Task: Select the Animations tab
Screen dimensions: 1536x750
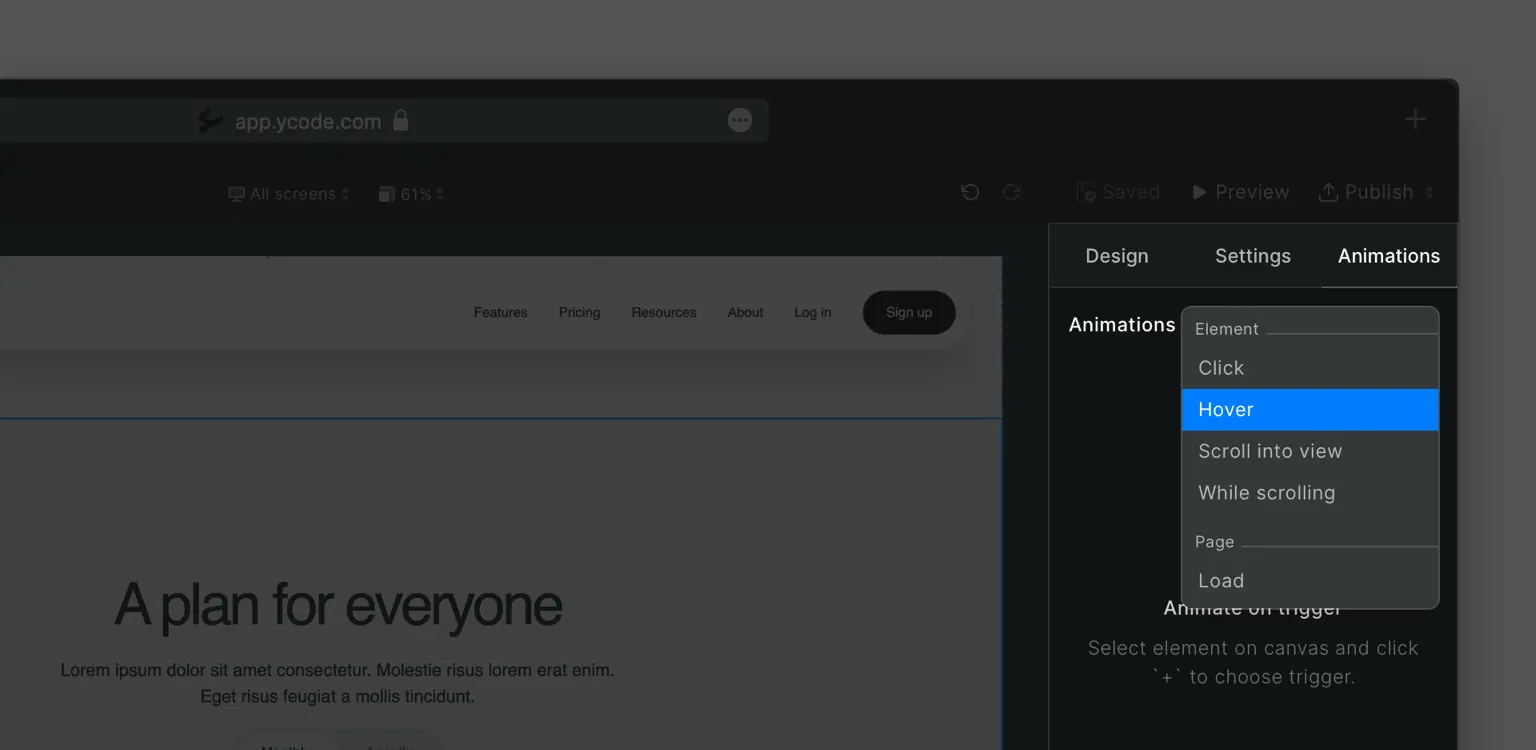Action: (x=1389, y=256)
